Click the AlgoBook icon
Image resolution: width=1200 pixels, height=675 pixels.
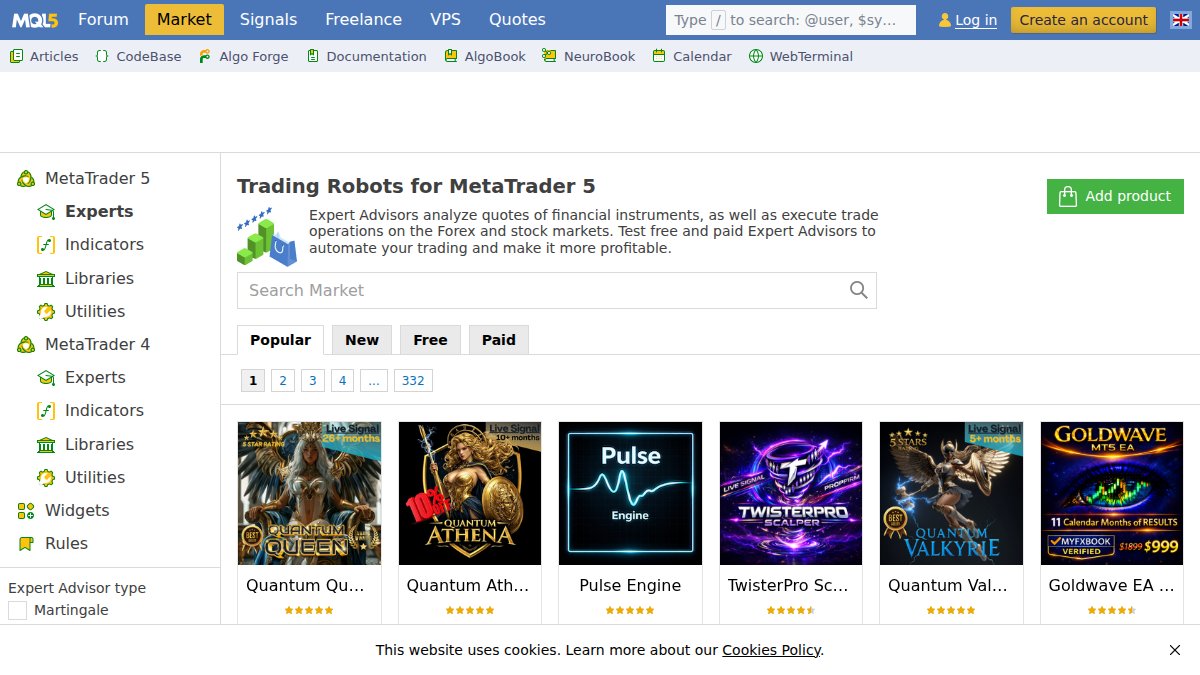(451, 57)
